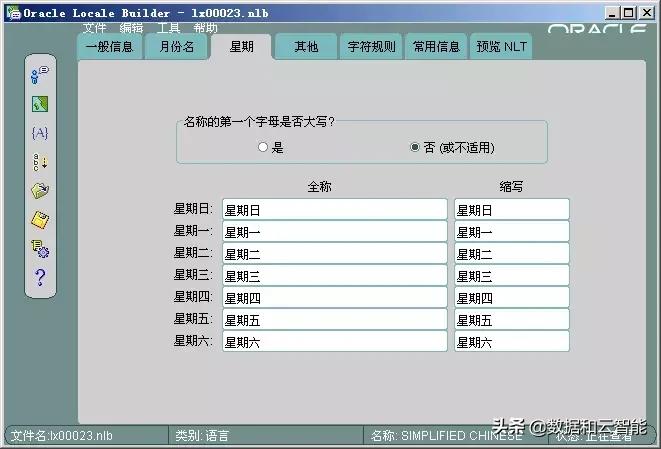The height and width of the screenshot is (449, 661).
Task: Click the 全称 column heading
Action: pyautogui.click(x=319, y=186)
